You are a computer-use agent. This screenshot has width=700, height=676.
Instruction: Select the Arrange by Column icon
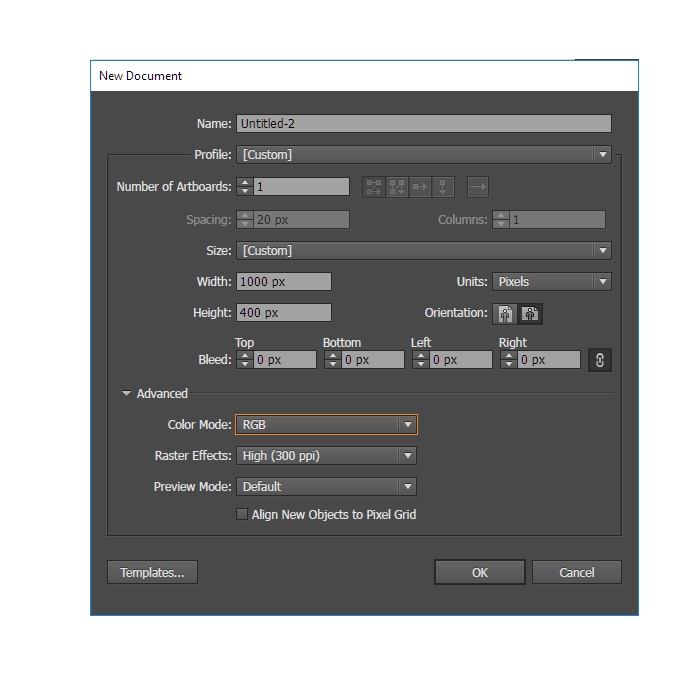coord(444,186)
